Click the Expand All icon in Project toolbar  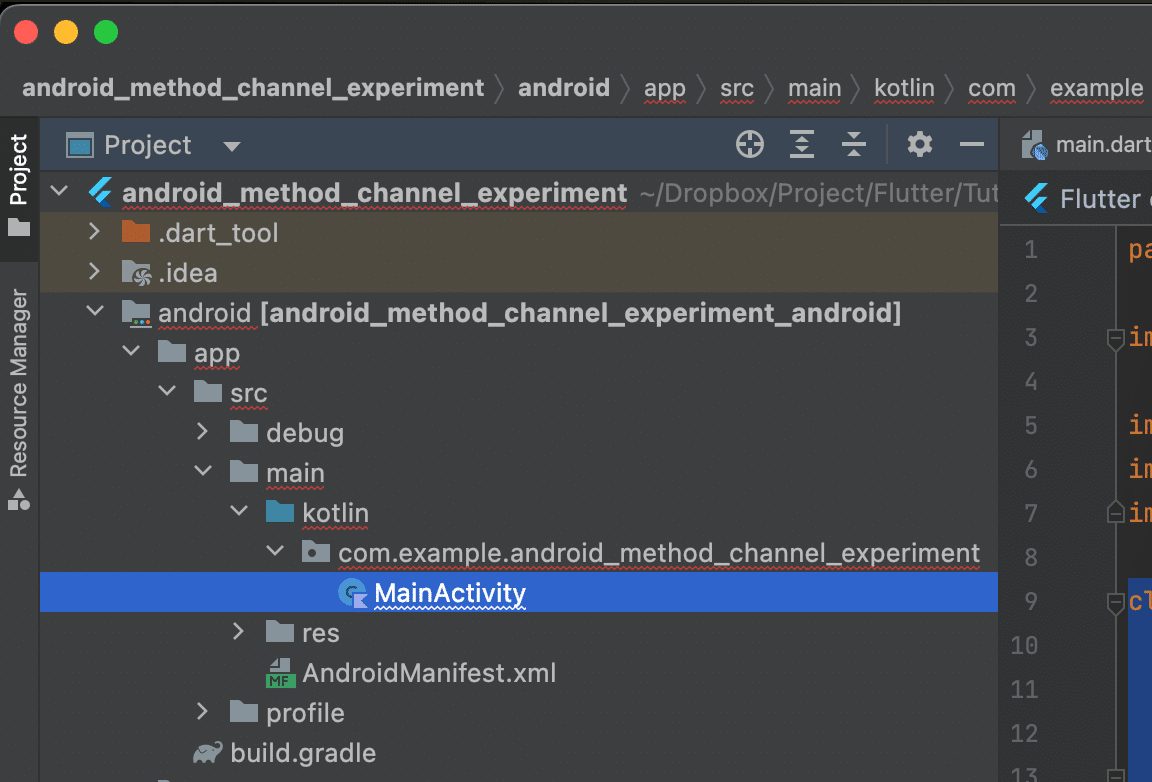(x=801, y=144)
